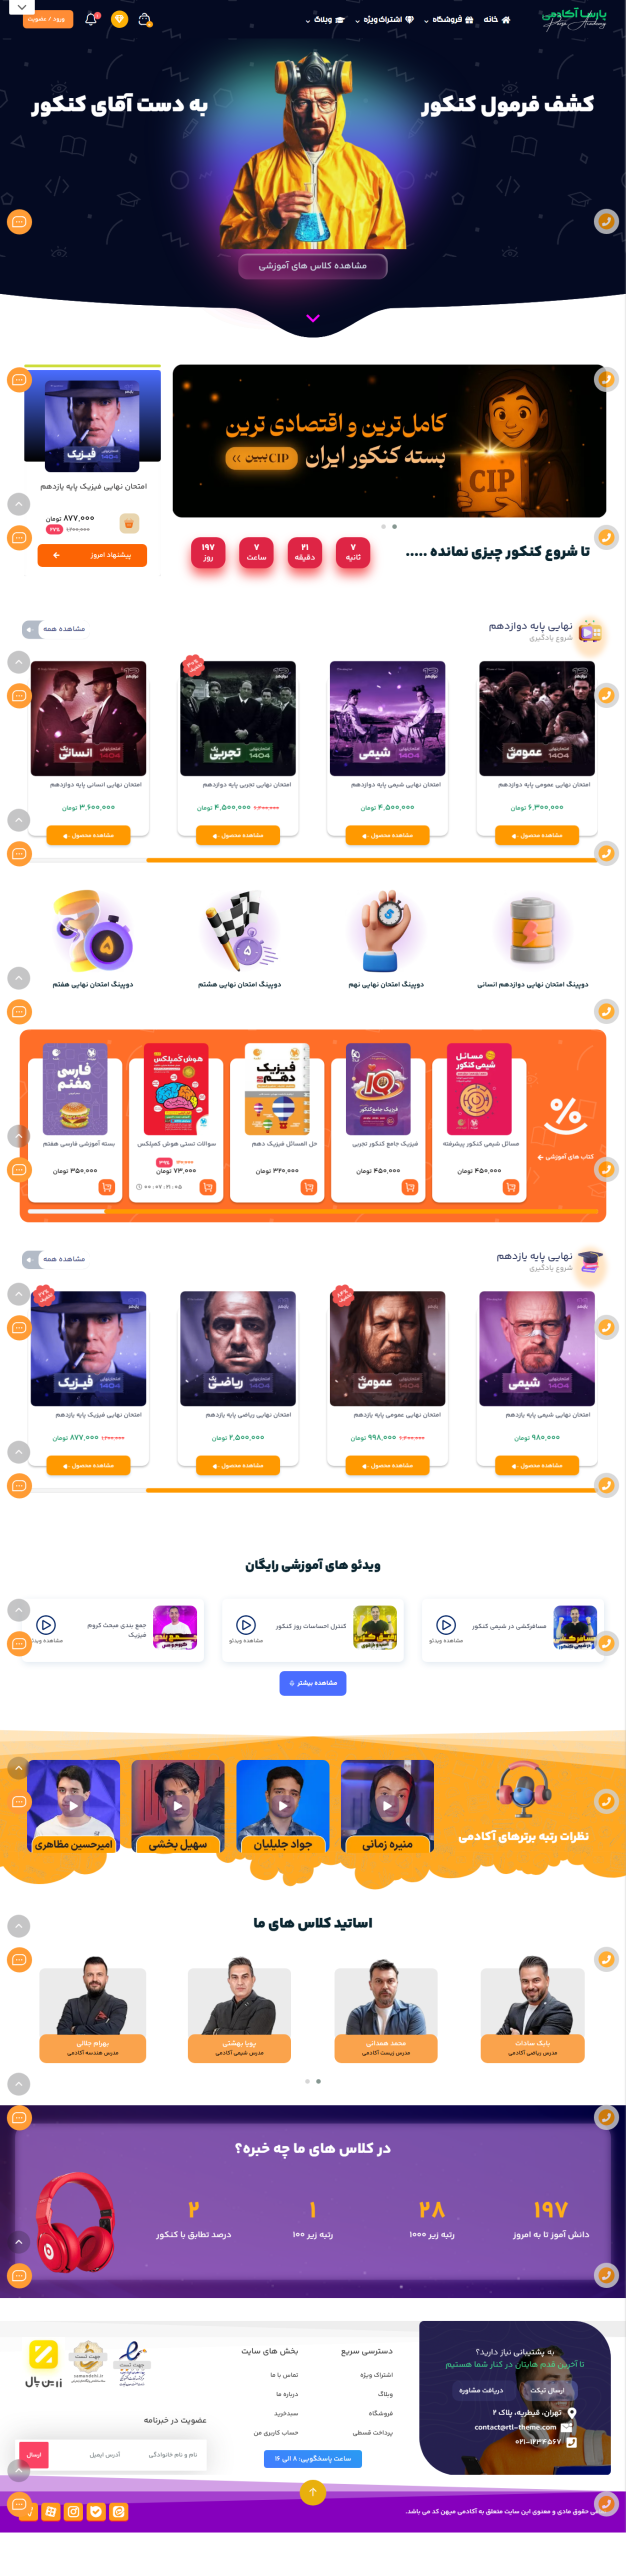This screenshot has height=2560, width=626.
Task: Click the yellow diamond icon in header
Action: point(119,19)
